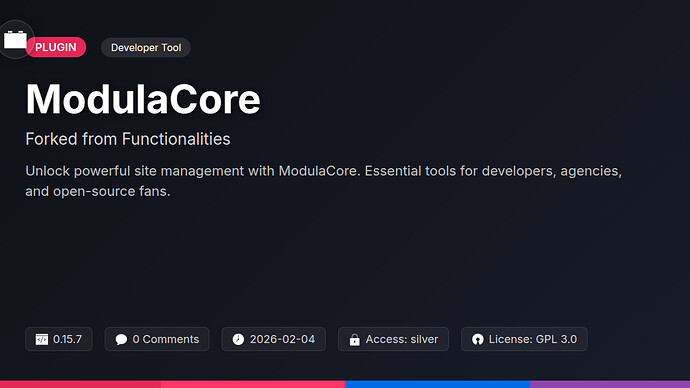Screen dimensions: 690x388
Task: Click the ModulaCore title
Action: [143, 99]
